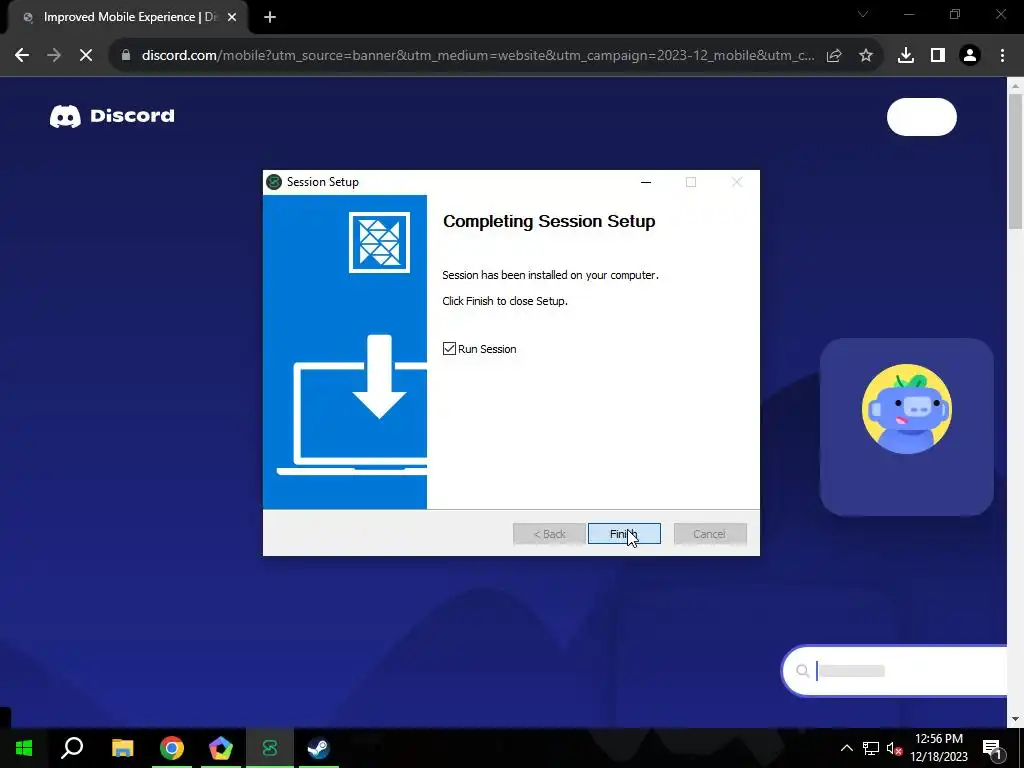Close the Session Setup dialog
This screenshot has height=768, width=1024.
[737, 182]
